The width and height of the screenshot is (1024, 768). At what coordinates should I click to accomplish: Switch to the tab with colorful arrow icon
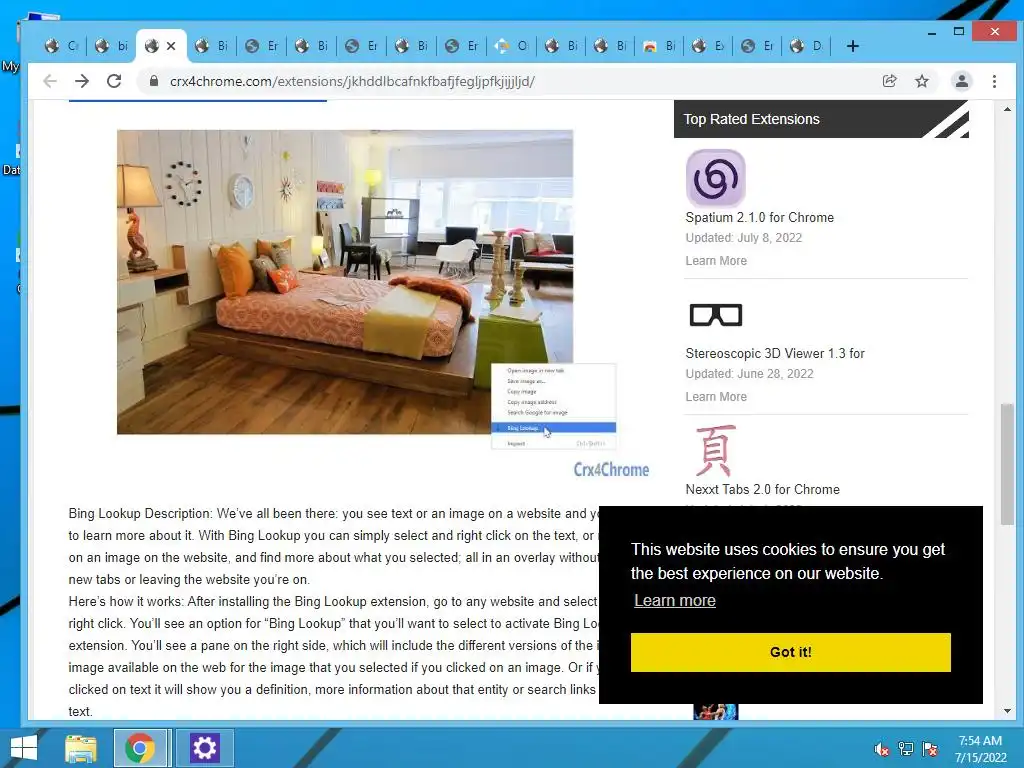513,46
